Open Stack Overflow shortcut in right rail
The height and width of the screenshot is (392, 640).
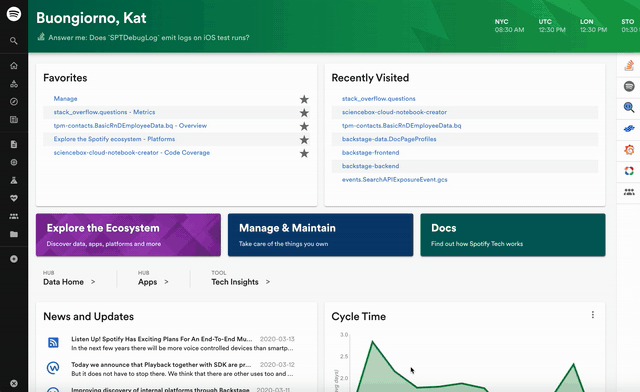[x=629, y=65]
